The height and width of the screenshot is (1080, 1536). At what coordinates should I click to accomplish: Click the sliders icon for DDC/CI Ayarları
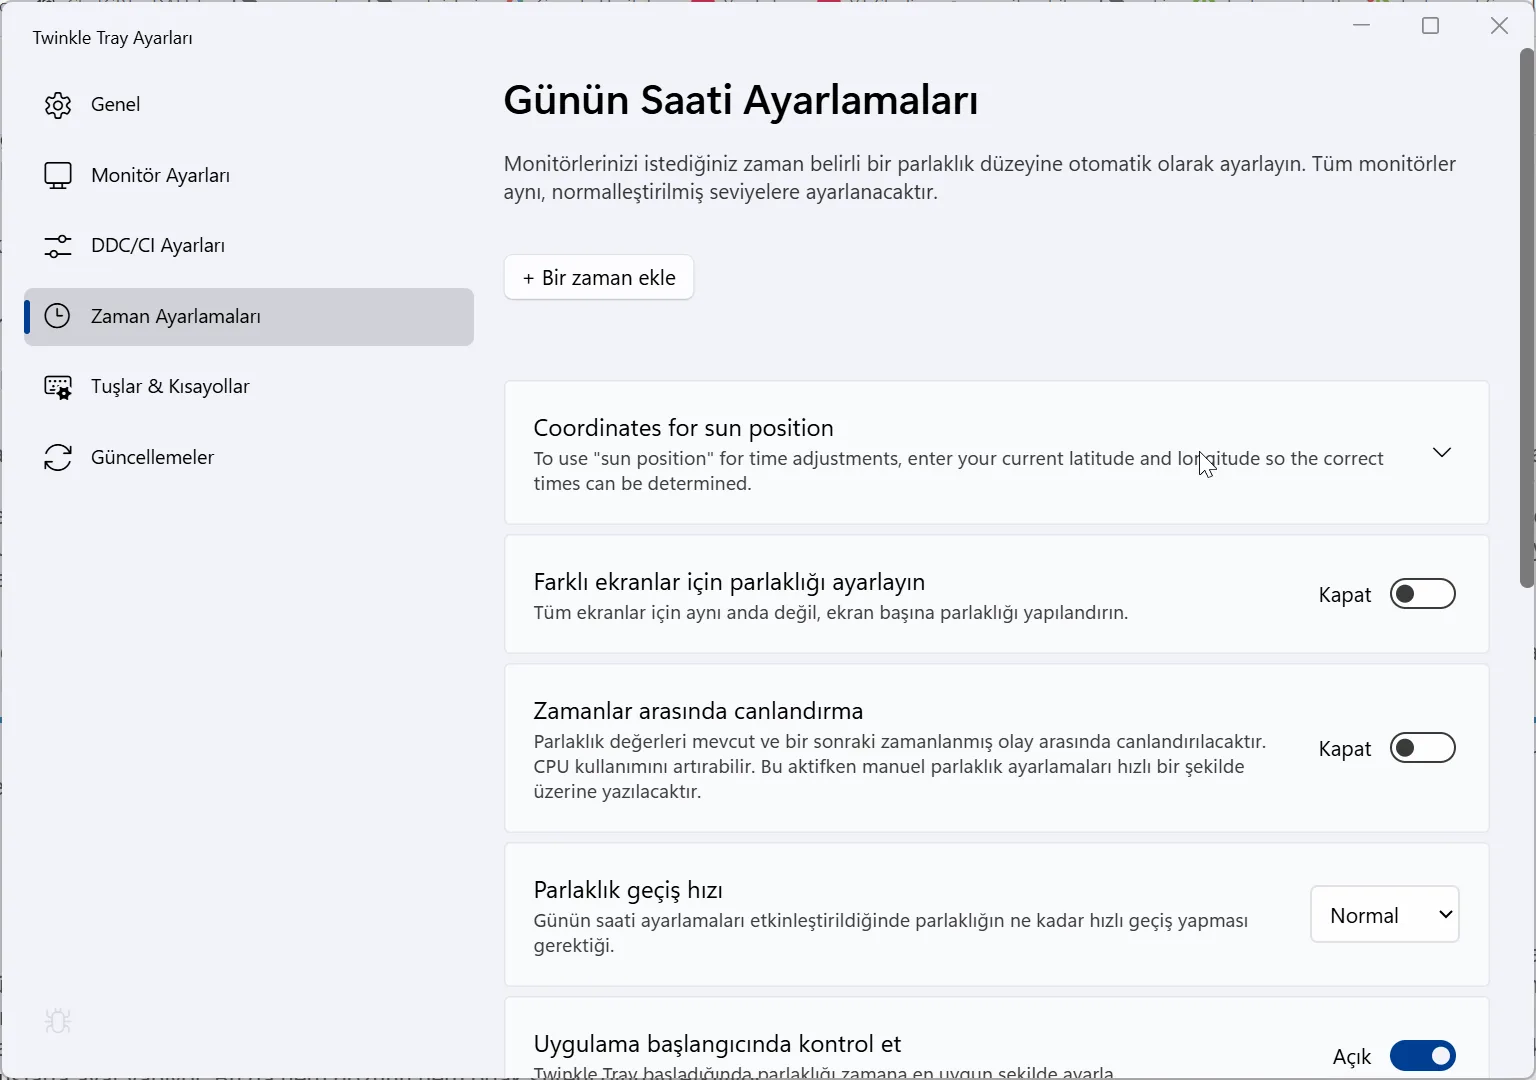coord(58,246)
